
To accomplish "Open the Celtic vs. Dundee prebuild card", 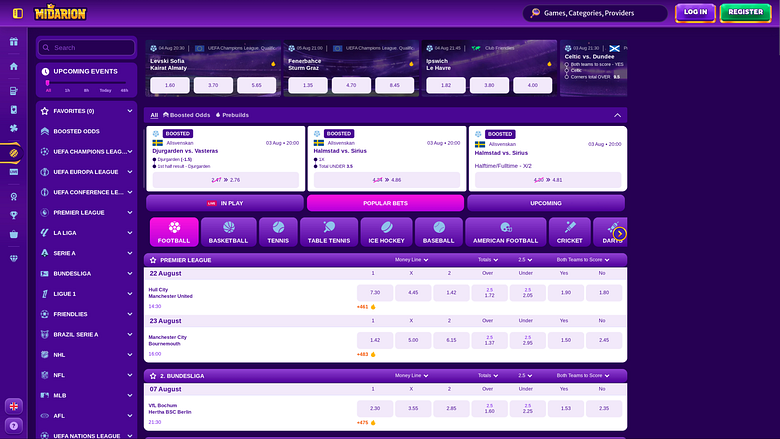I will coord(593,68).
